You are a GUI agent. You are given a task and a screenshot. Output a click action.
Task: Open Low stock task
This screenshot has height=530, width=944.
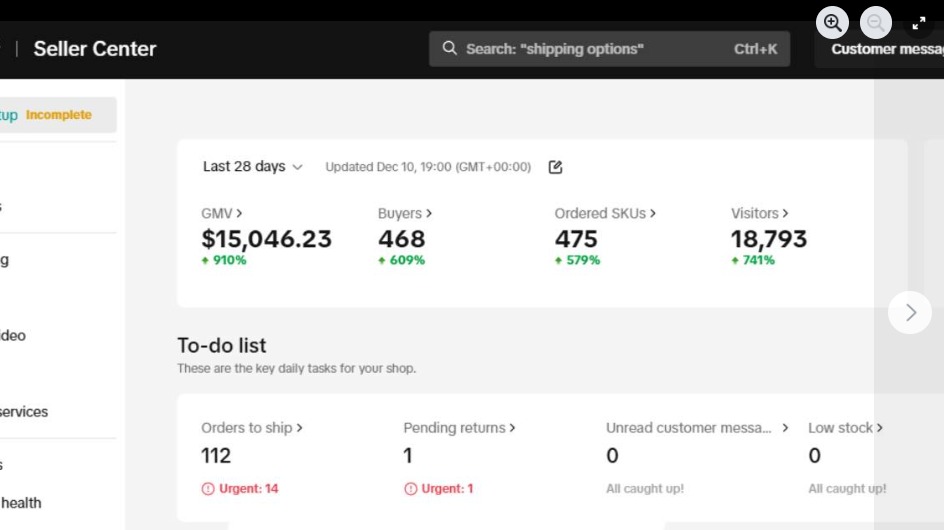845,428
